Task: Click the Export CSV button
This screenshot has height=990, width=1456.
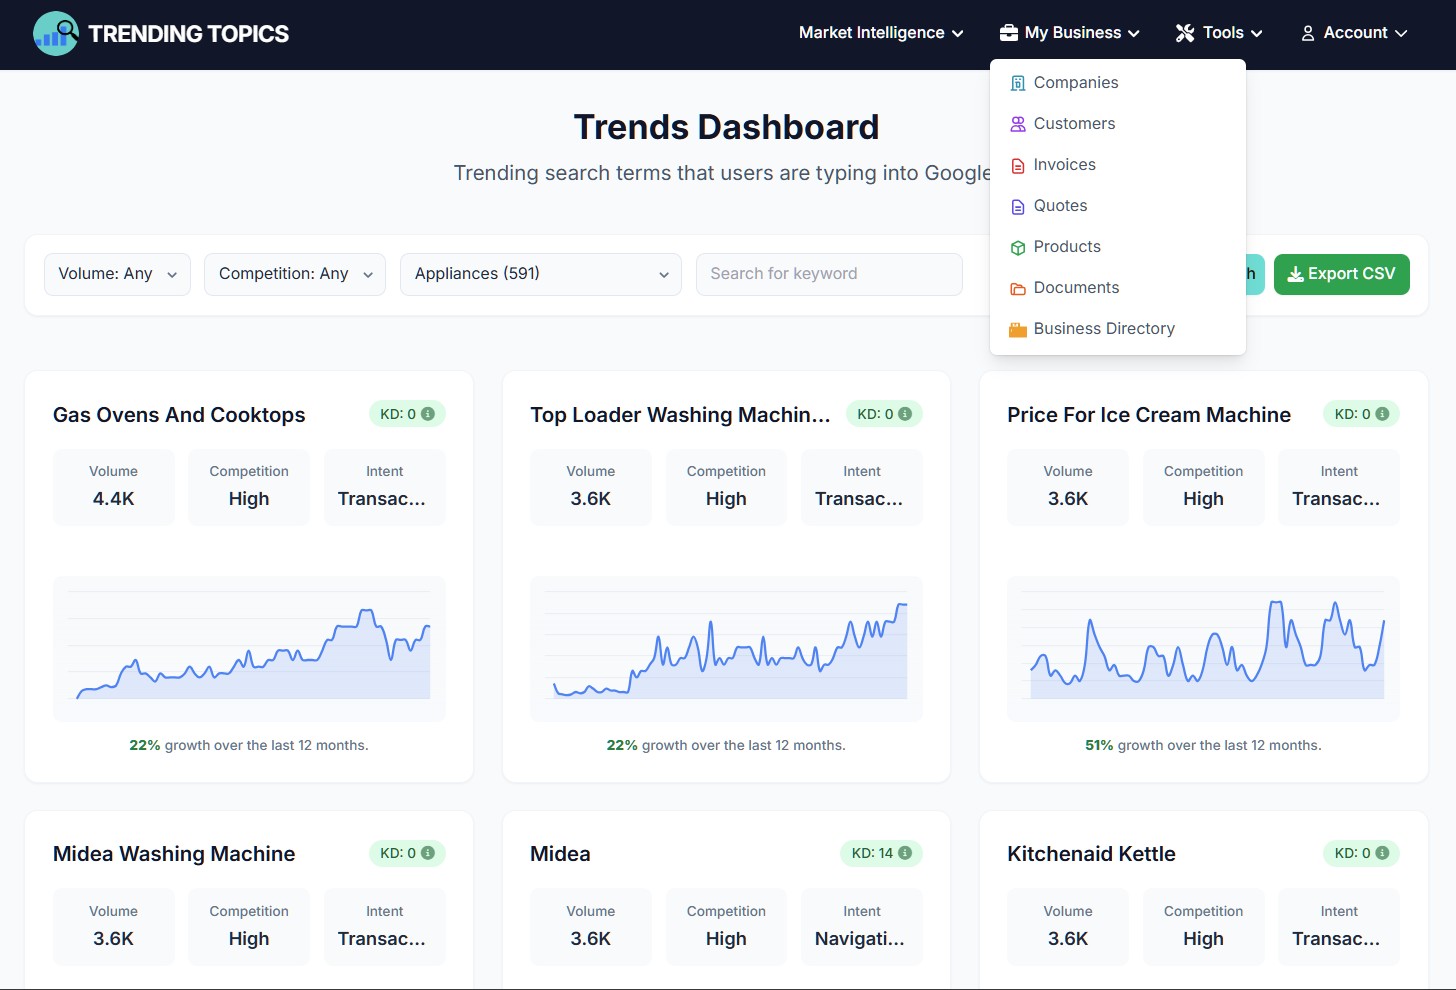Action: 1342,273
